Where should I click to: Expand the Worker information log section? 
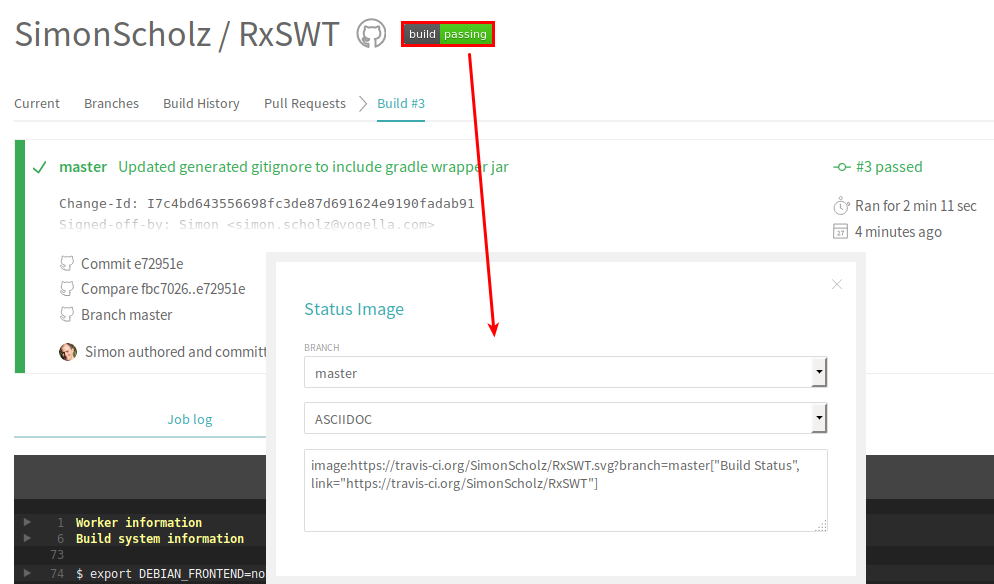tap(27, 522)
